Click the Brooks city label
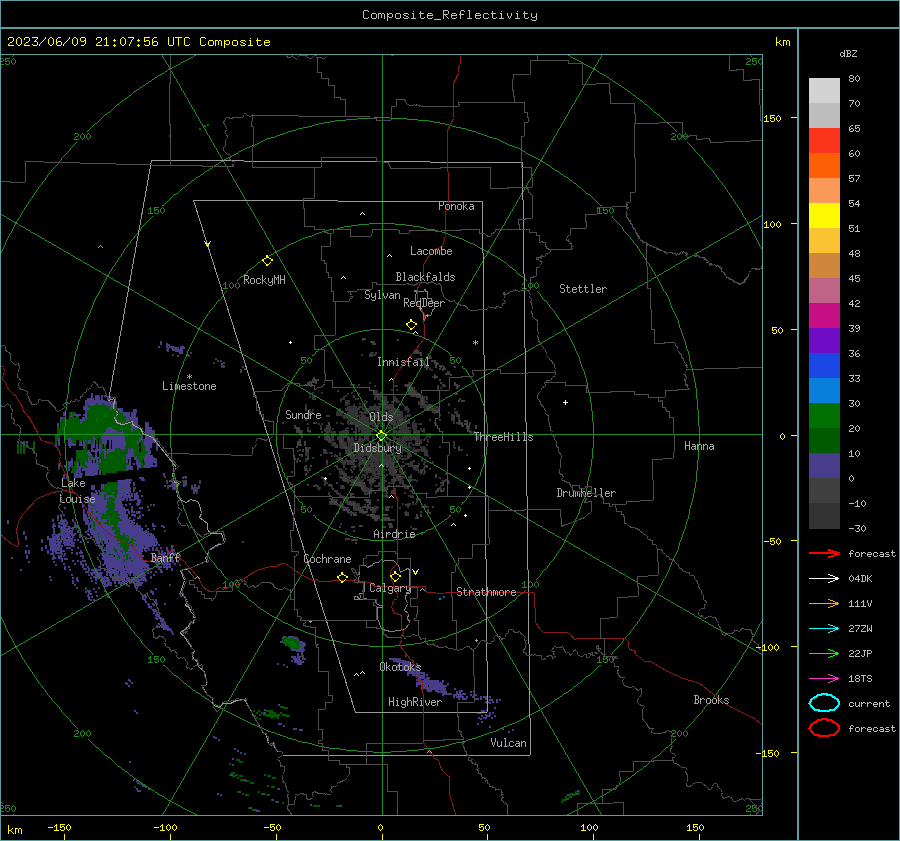 pos(711,700)
